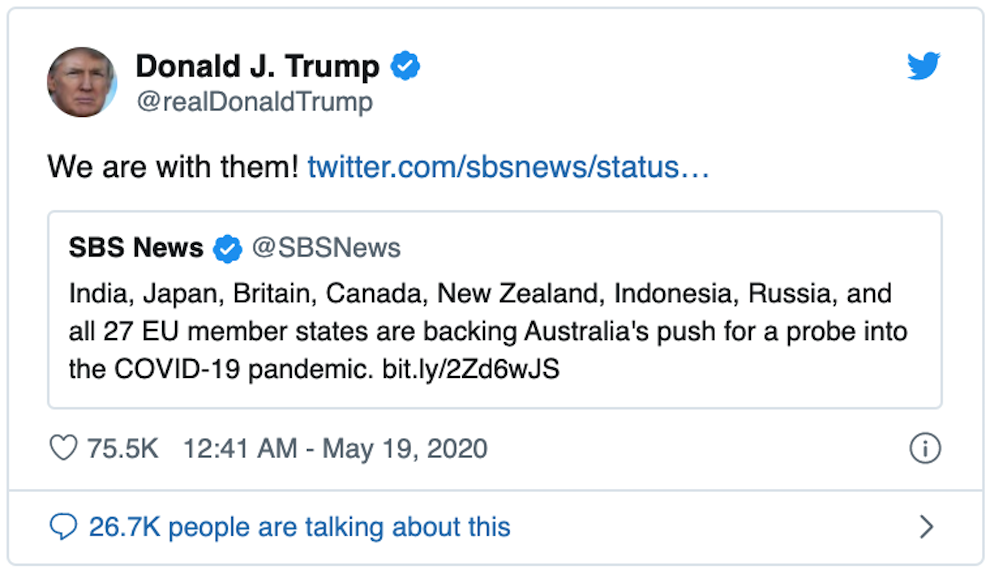Screen dimensions: 990x570
Task: Click the SBS News verified badge
Action: click(x=228, y=248)
